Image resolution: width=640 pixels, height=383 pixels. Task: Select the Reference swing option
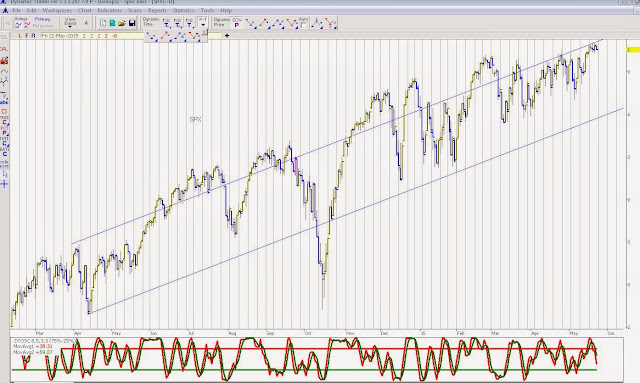point(42,26)
